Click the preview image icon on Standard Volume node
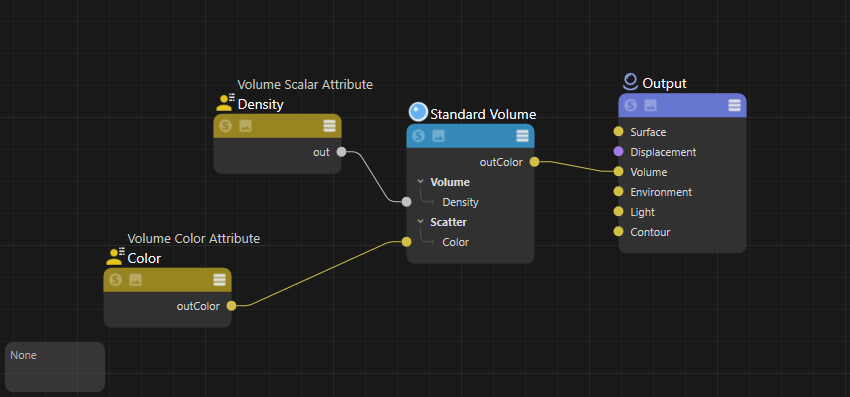The height and width of the screenshot is (397, 850). pos(438,136)
